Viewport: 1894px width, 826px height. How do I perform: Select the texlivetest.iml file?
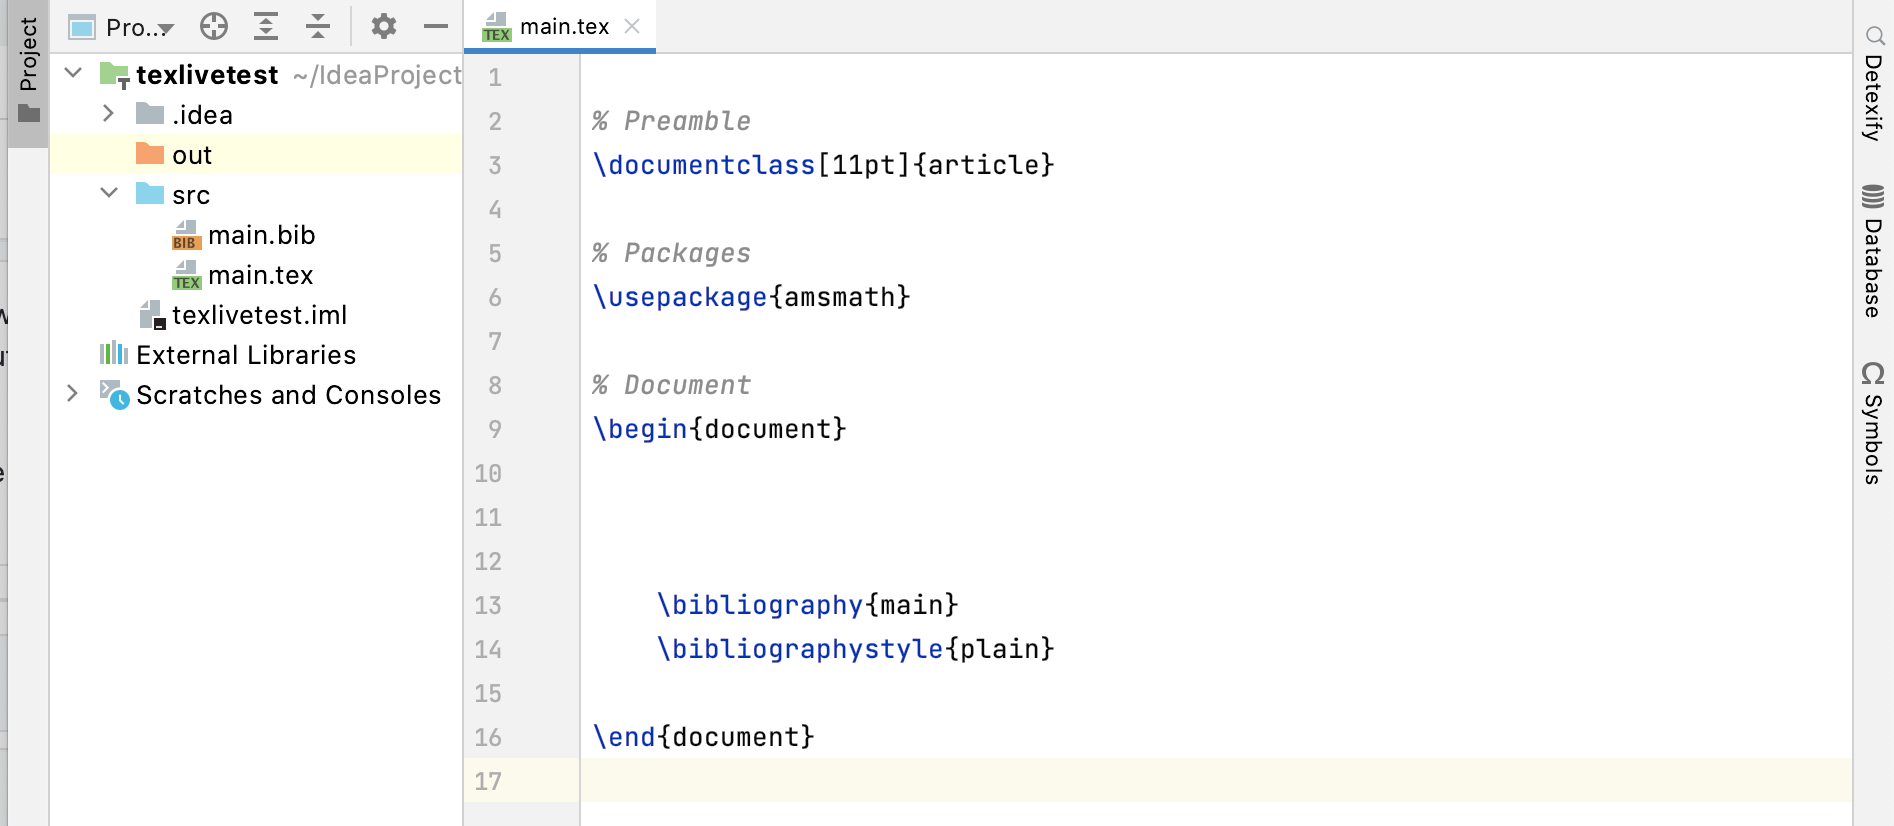tap(260, 315)
